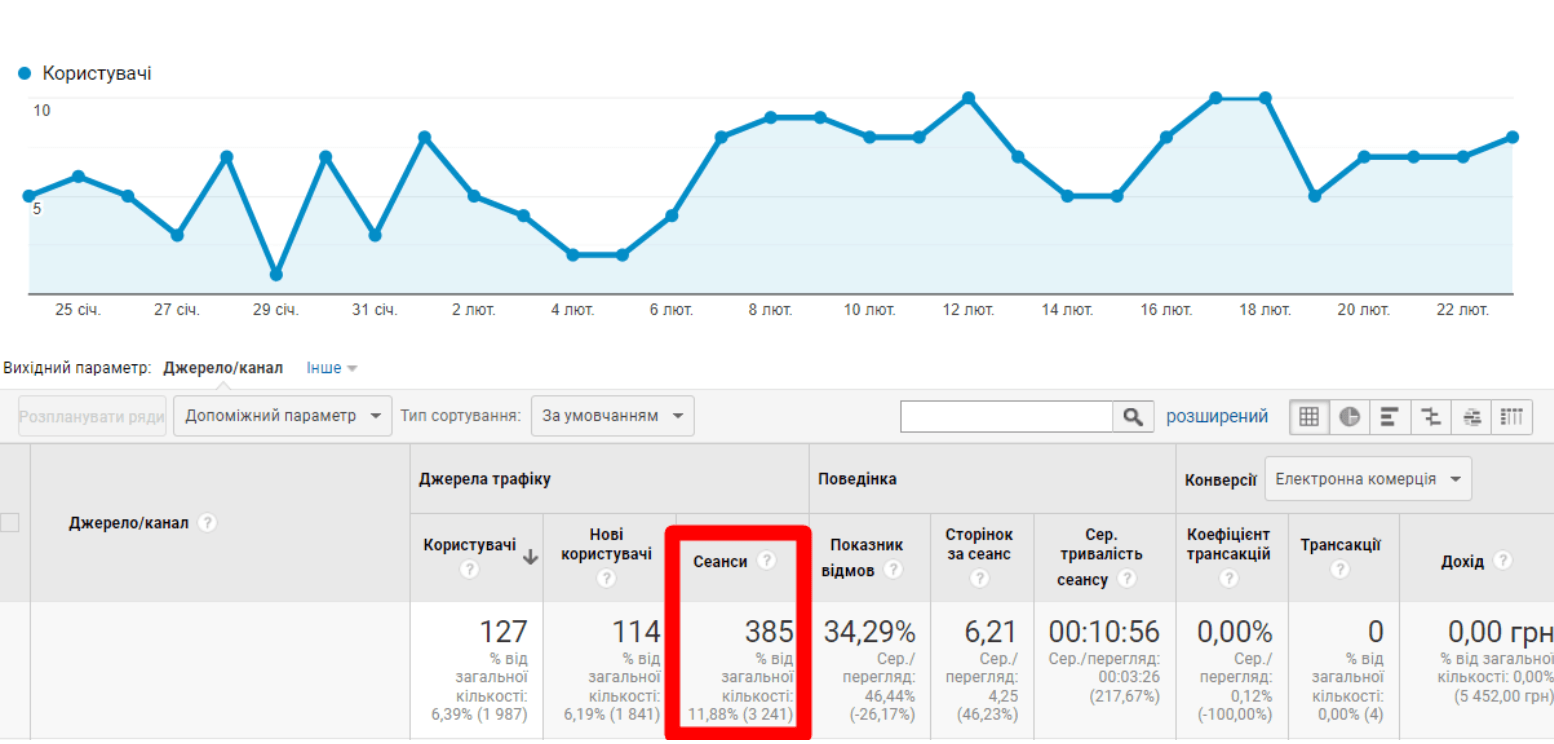Viewport: 1554px width, 744px height.
Task: Click the total users value 127
Action: (x=503, y=632)
